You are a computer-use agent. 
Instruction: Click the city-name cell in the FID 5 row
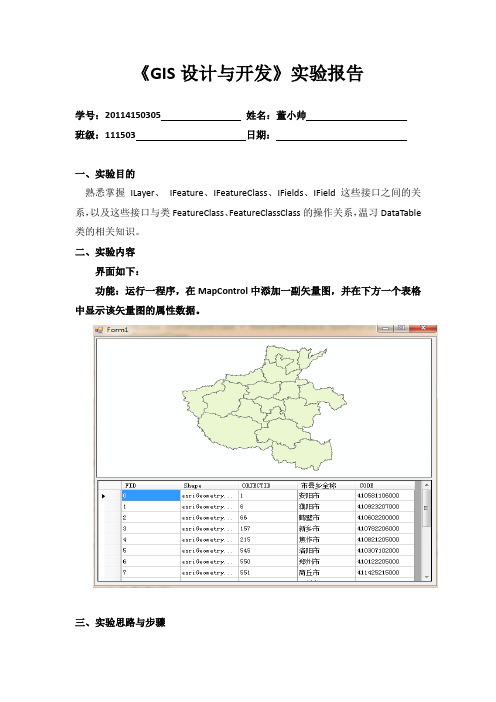click(x=326, y=551)
